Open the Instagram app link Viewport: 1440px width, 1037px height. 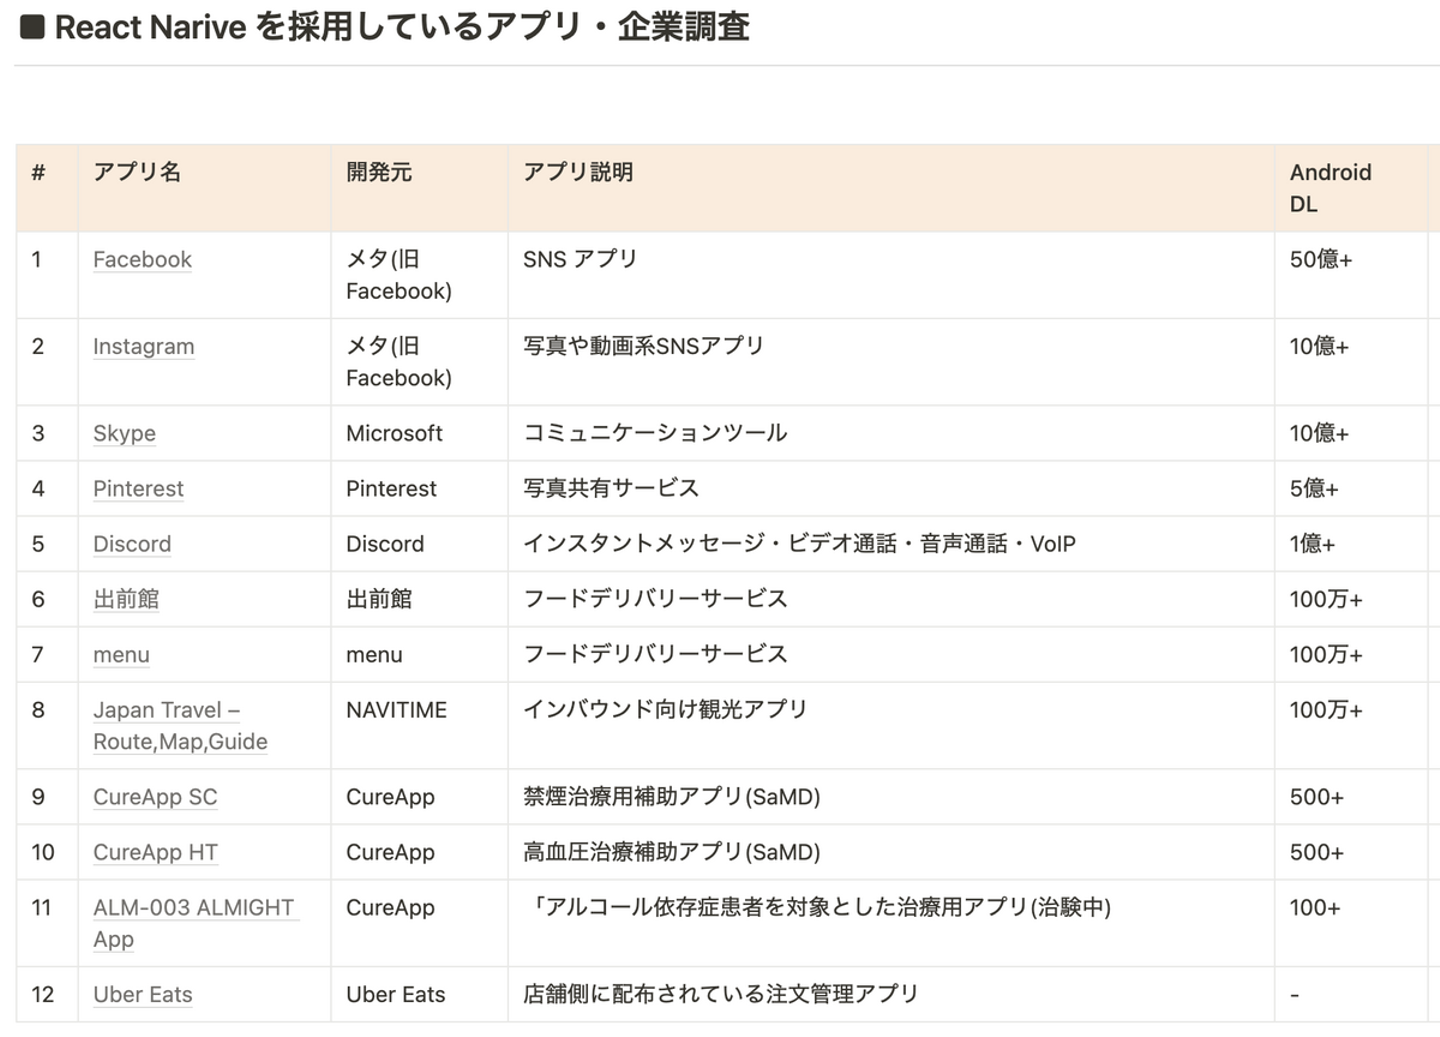pos(143,347)
